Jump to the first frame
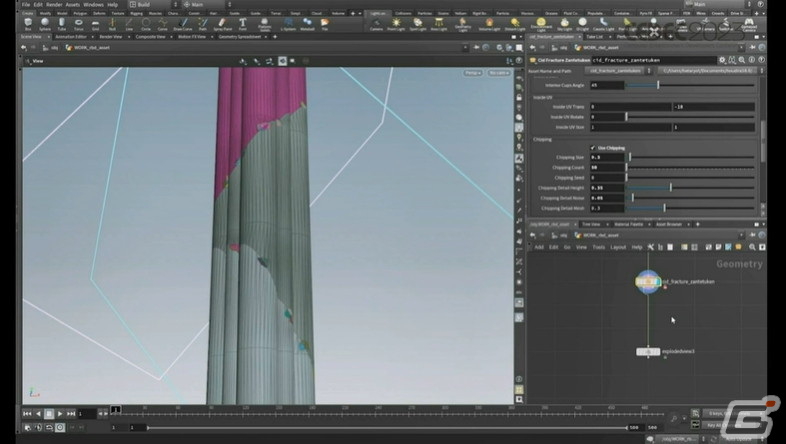Screen dimensions: 786x444 pos(27,413)
